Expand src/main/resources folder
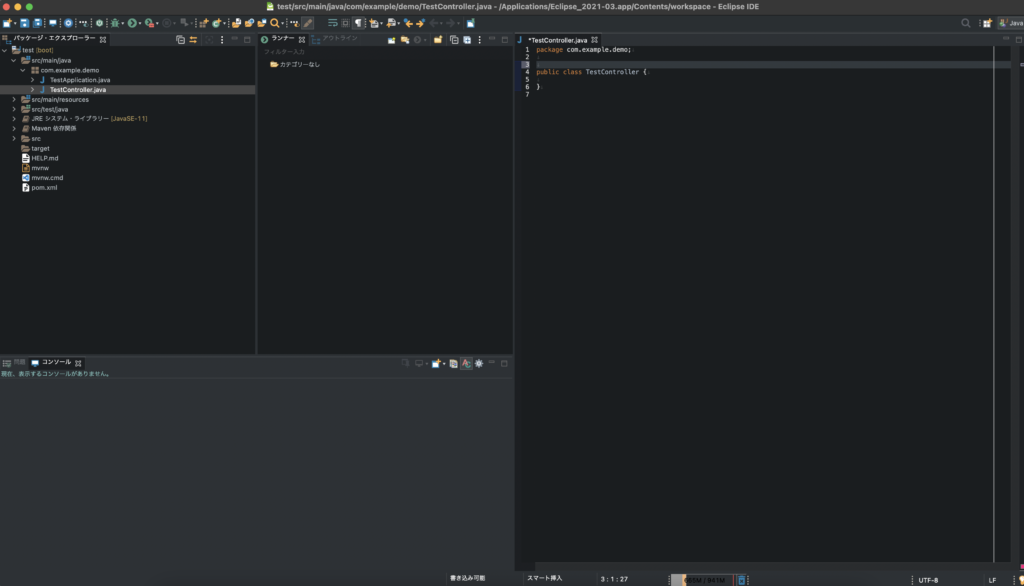The height and width of the screenshot is (586, 1024). click(14, 99)
